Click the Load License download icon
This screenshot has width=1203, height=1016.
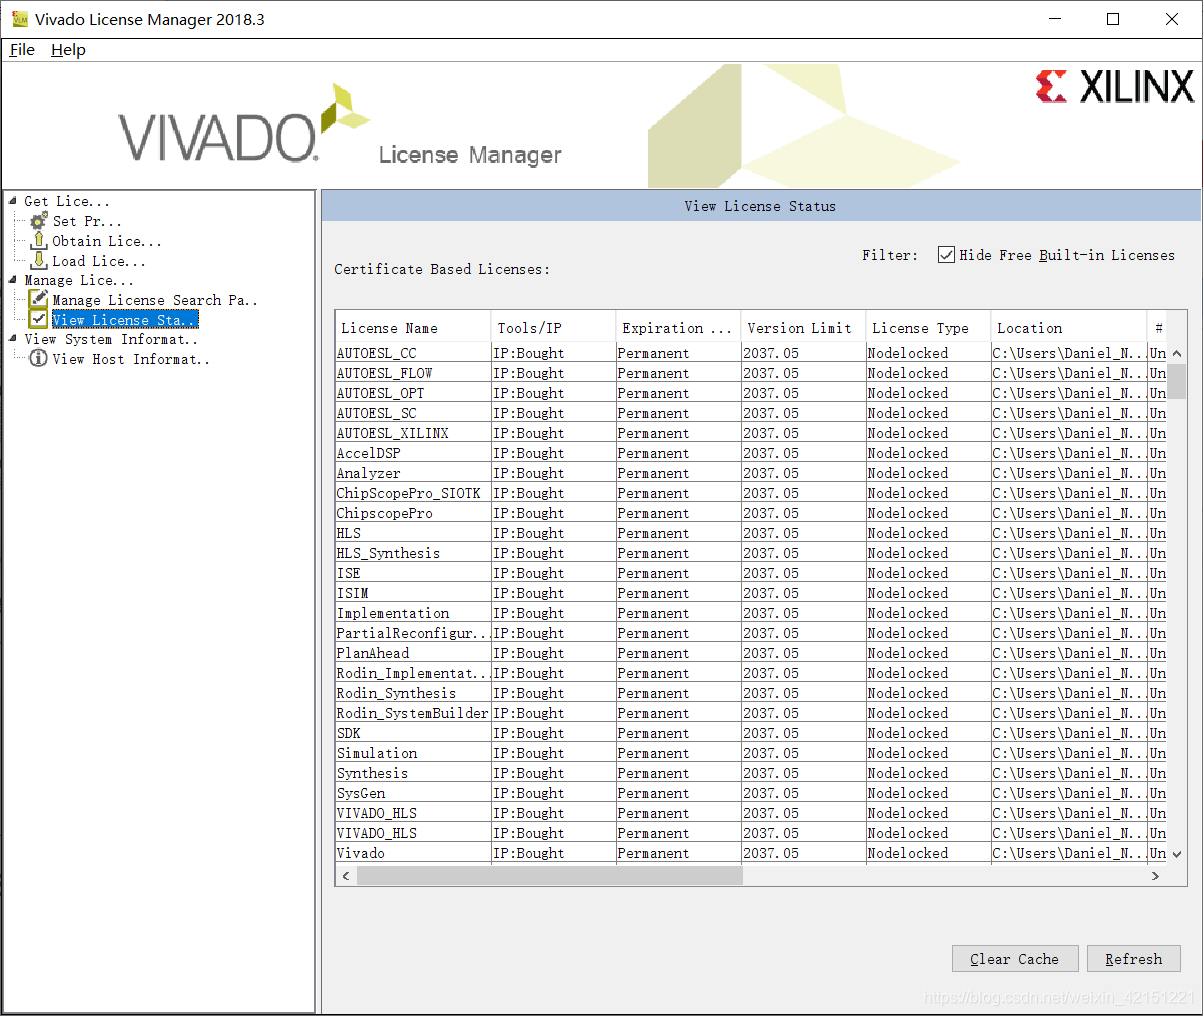(39, 261)
